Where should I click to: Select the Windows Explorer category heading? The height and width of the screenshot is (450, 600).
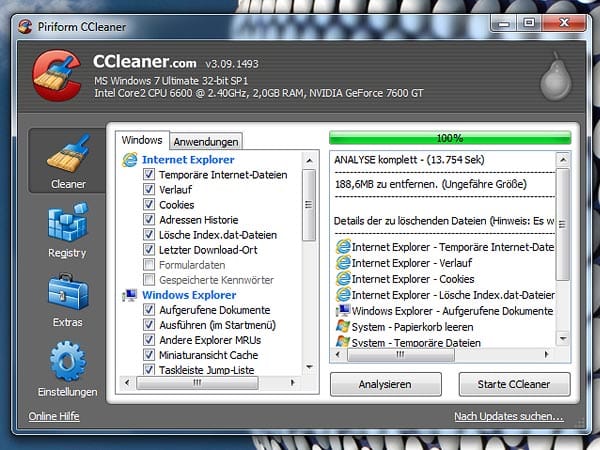coord(189,295)
